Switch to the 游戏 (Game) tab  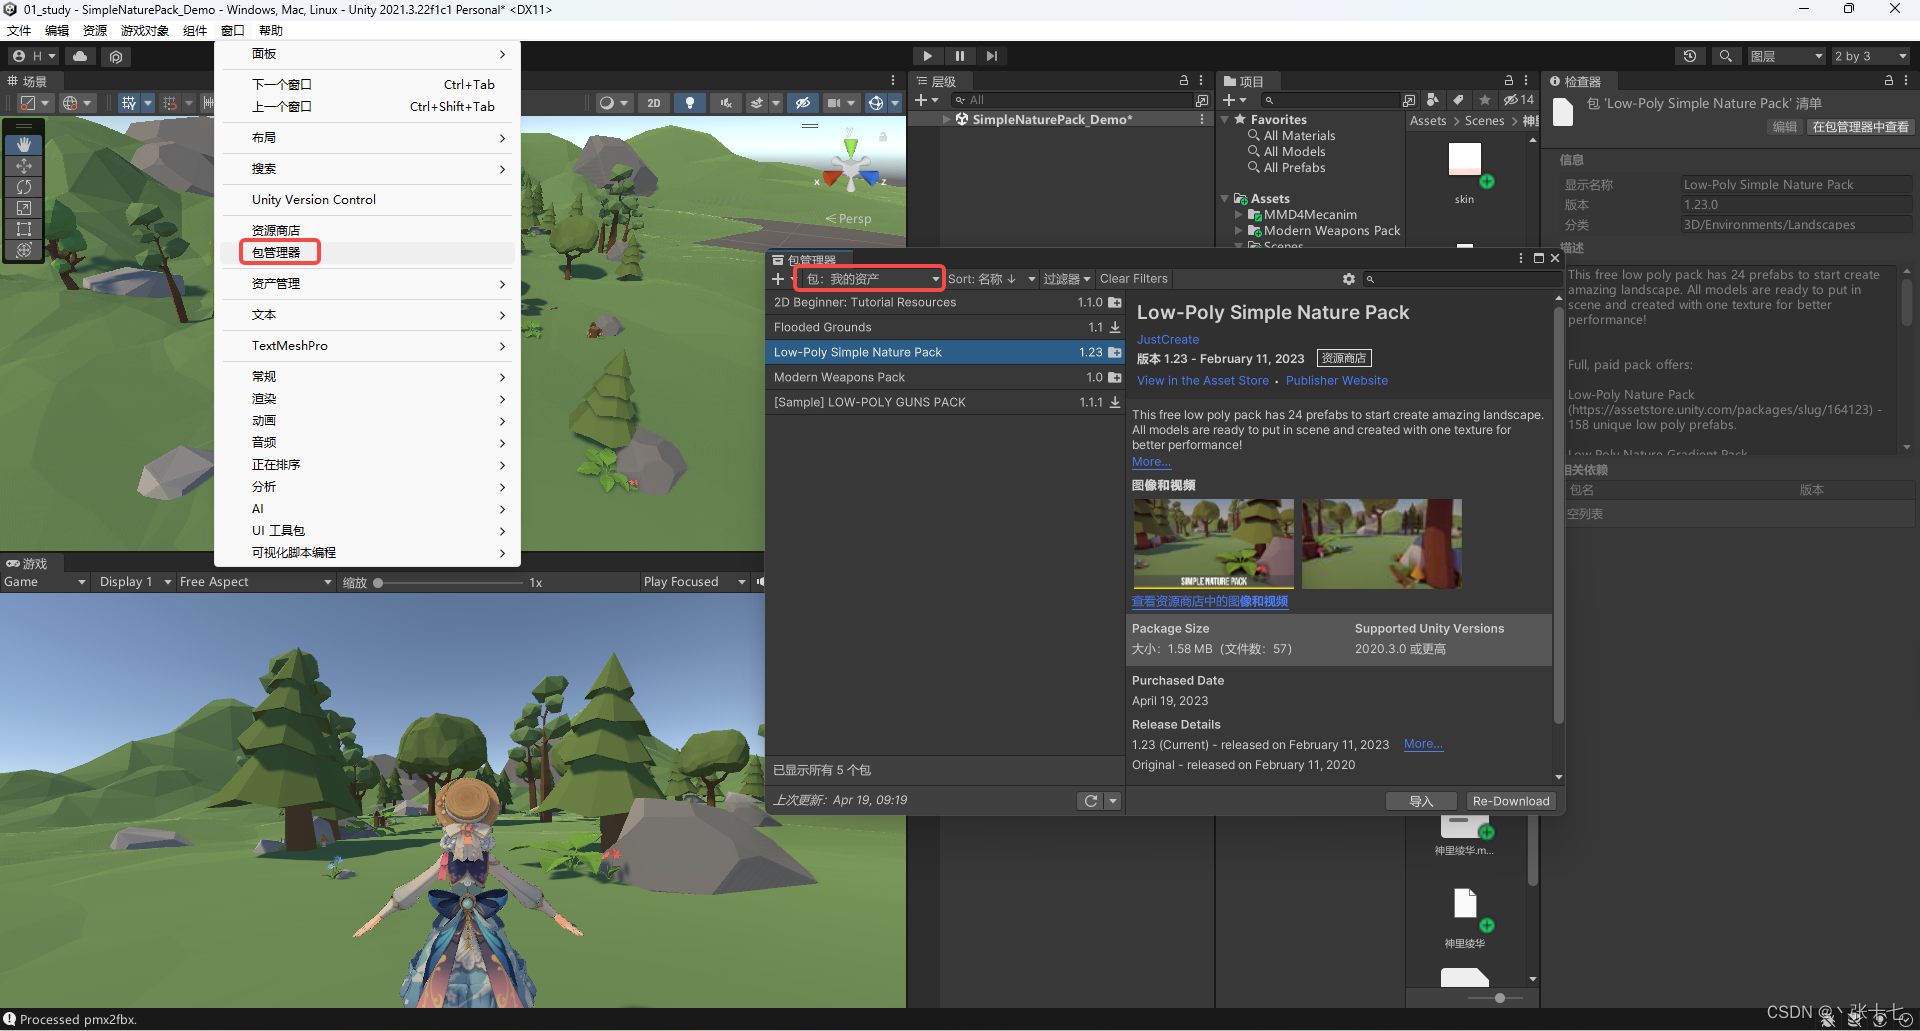pos(30,562)
